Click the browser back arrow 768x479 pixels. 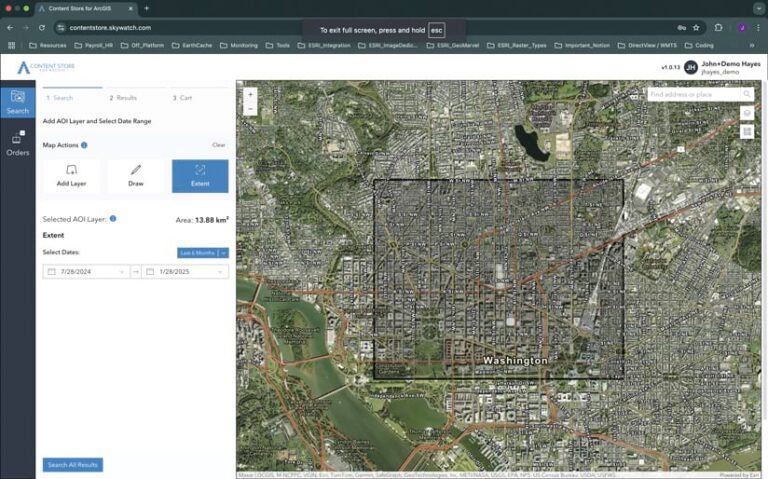point(10,28)
